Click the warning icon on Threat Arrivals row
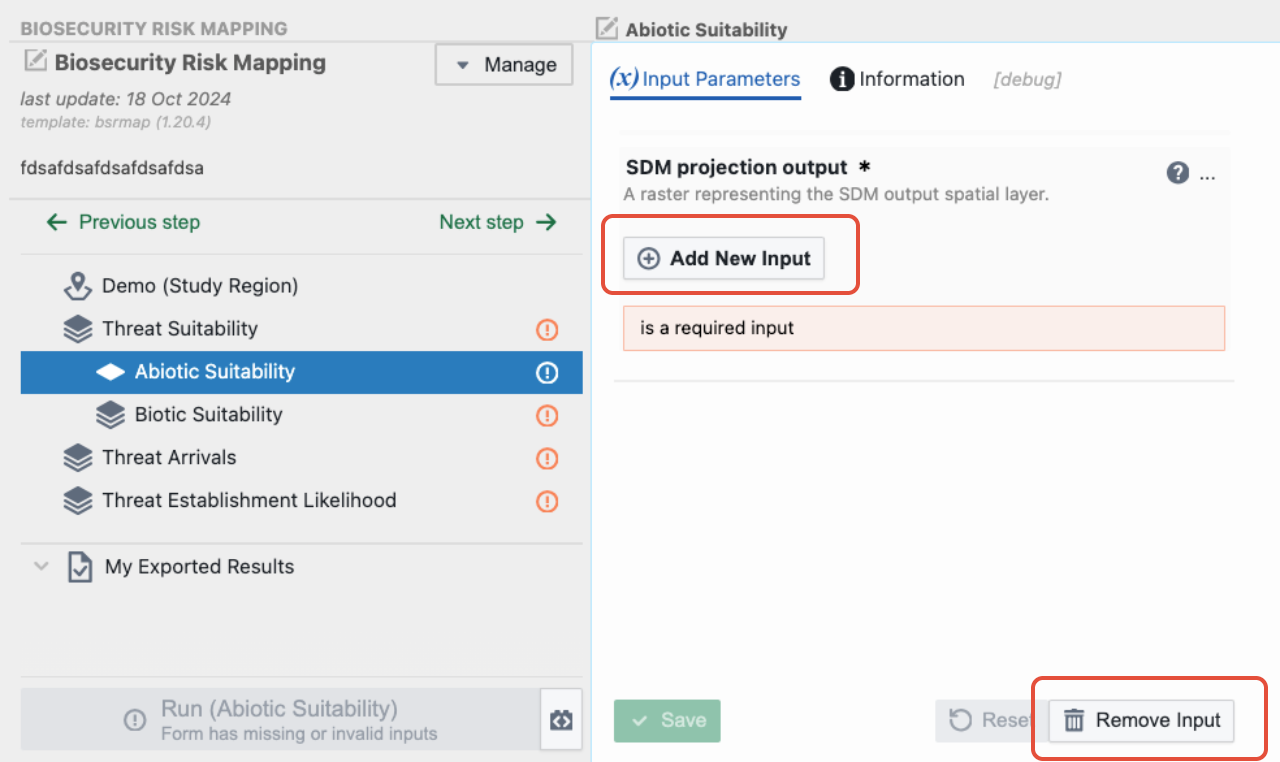This screenshot has width=1280, height=762. 547,459
